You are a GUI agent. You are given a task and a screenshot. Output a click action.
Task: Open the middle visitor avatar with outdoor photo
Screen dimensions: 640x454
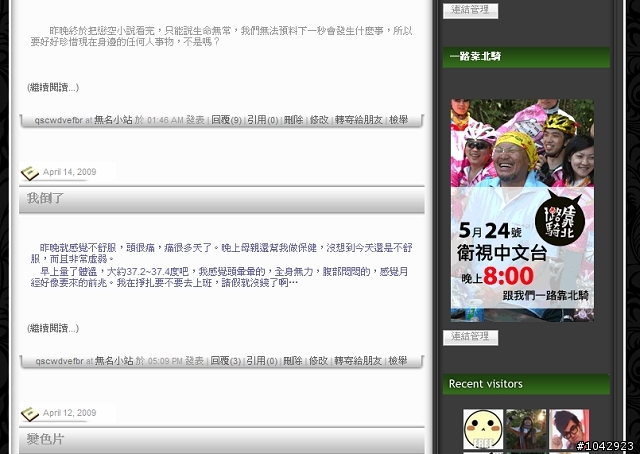pyautogui.click(x=526, y=429)
